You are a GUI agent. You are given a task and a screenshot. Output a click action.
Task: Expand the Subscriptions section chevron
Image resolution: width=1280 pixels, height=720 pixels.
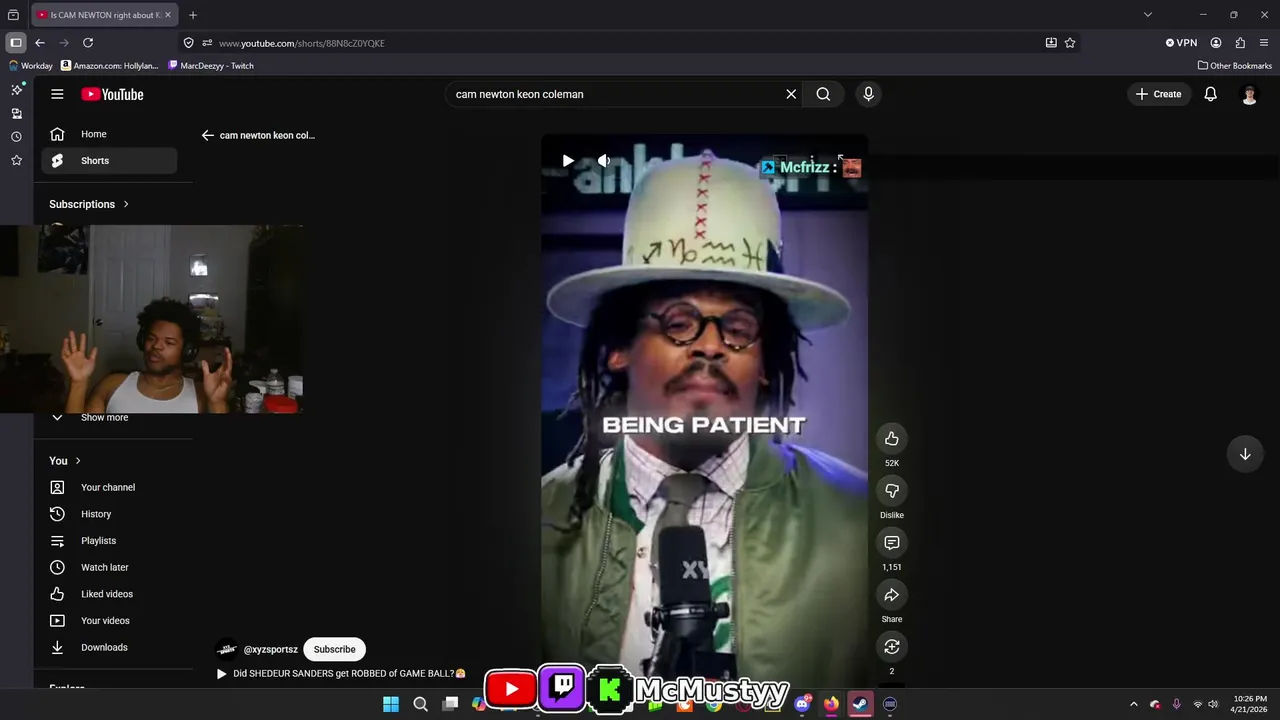coord(126,204)
